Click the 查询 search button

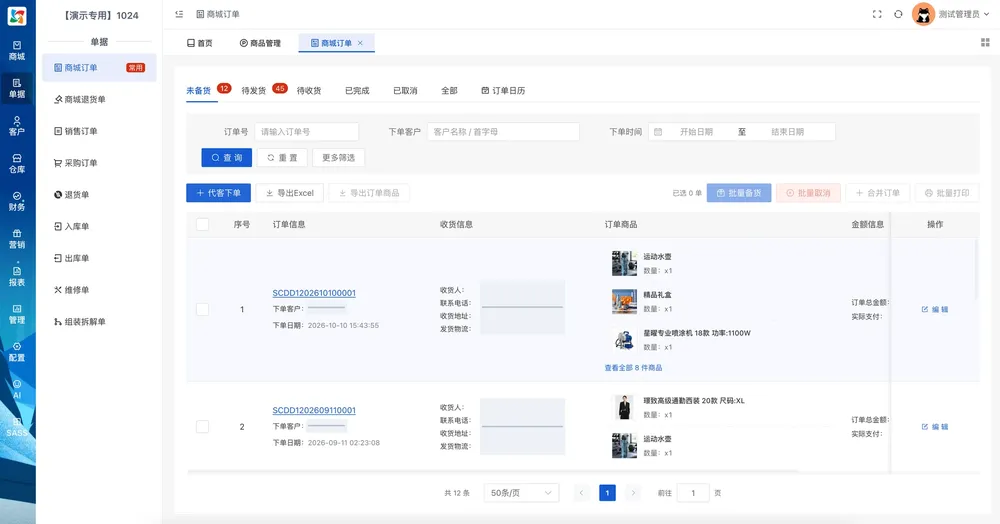(x=226, y=157)
